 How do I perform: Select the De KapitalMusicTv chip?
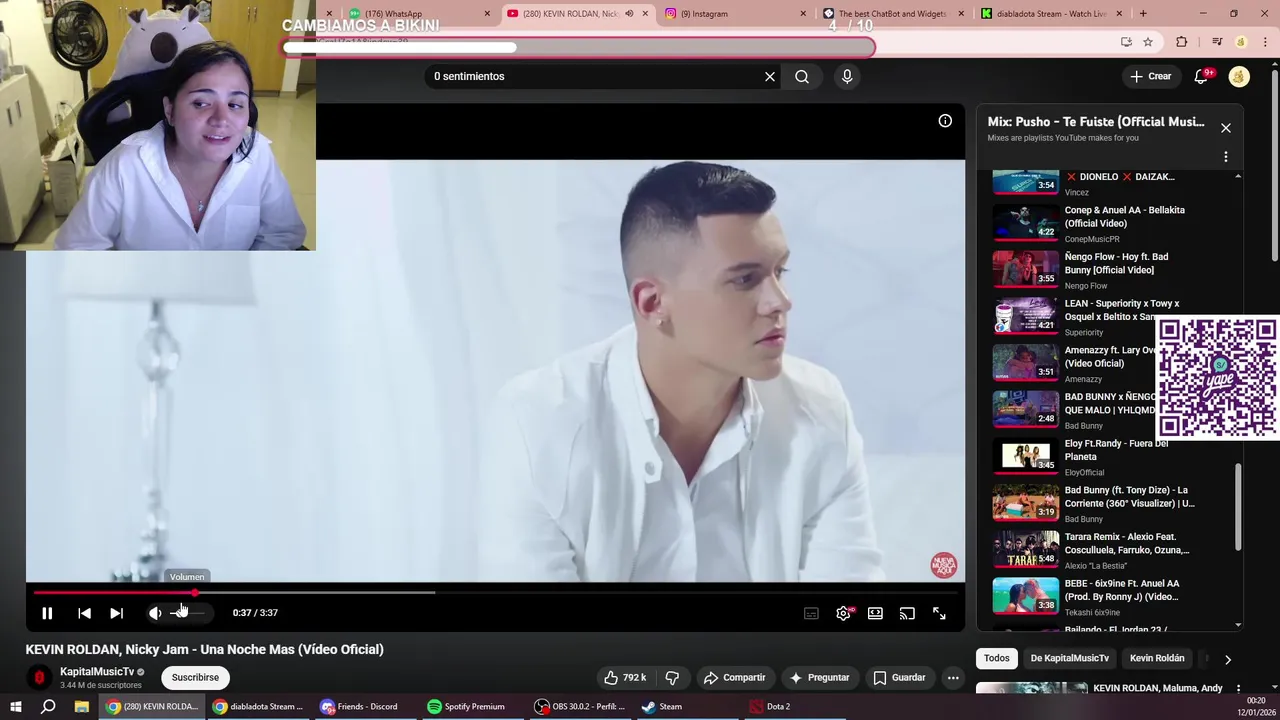pyautogui.click(x=1069, y=658)
